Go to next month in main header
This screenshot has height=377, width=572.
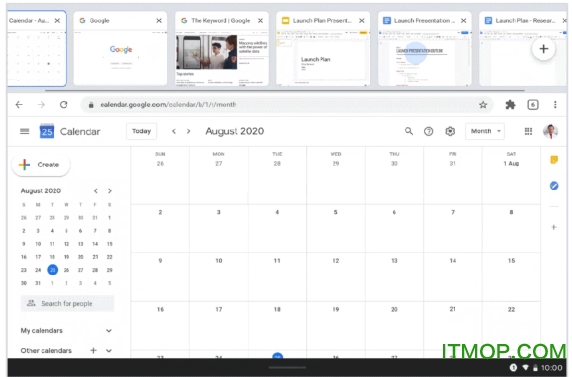pos(188,131)
